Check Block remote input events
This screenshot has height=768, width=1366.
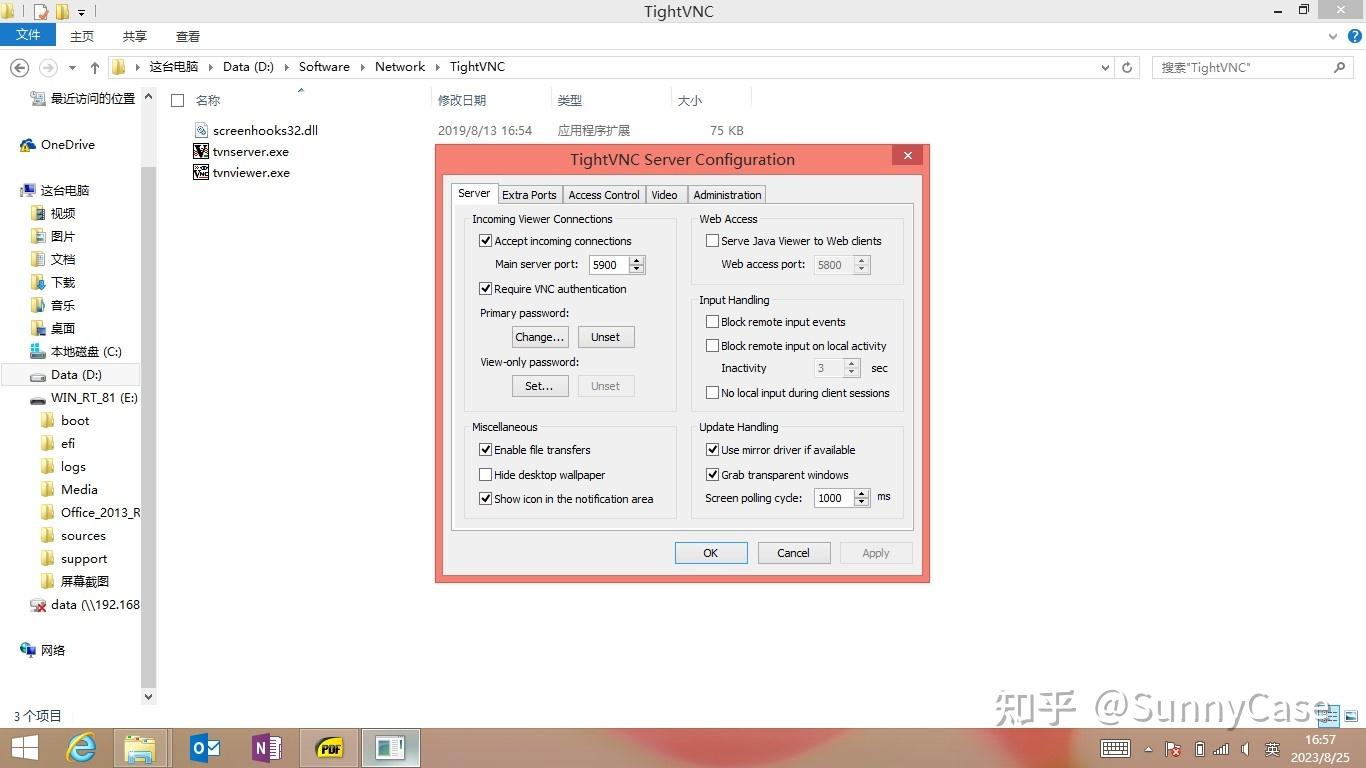(x=713, y=321)
